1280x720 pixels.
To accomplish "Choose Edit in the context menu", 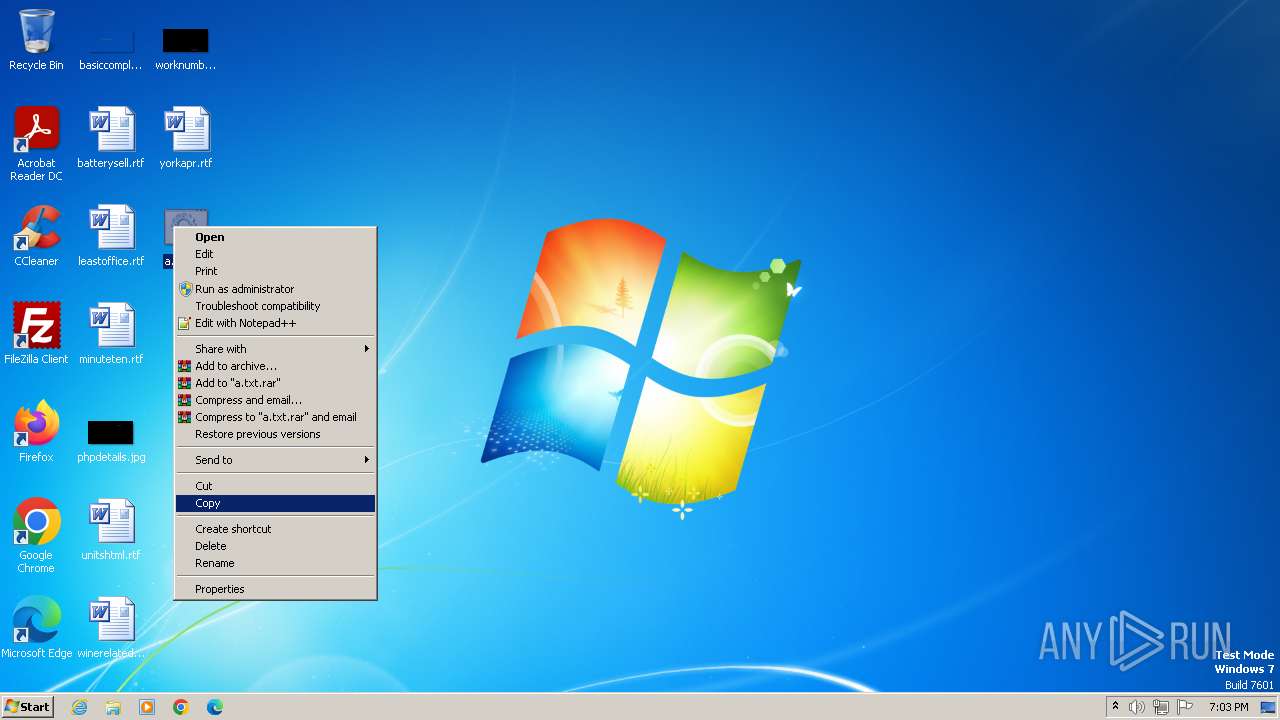I will click(x=275, y=254).
